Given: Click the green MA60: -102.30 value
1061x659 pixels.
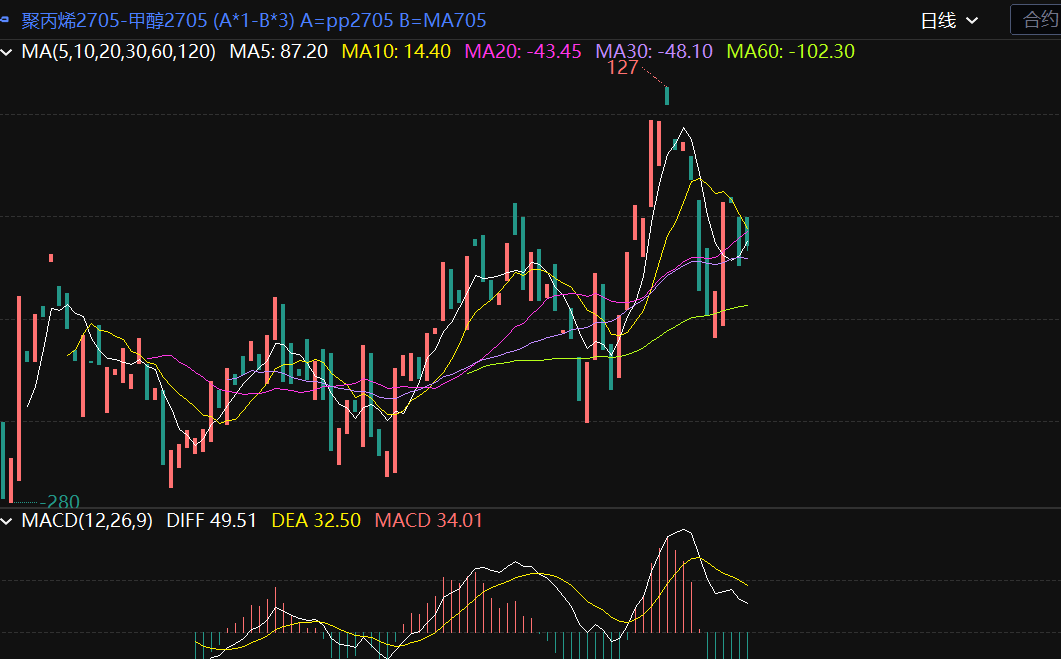Looking at the screenshot, I should click(790, 51).
